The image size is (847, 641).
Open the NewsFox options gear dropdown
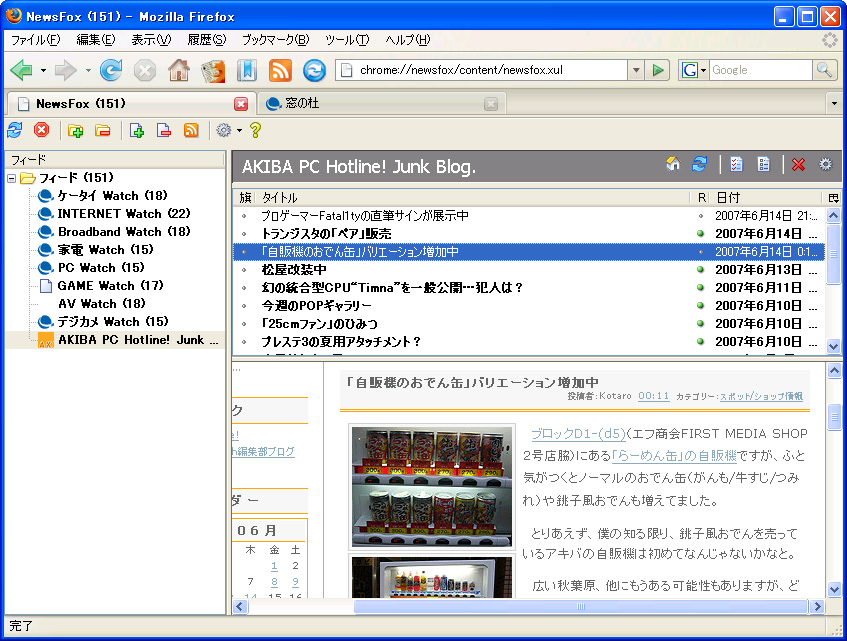[237, 130]
